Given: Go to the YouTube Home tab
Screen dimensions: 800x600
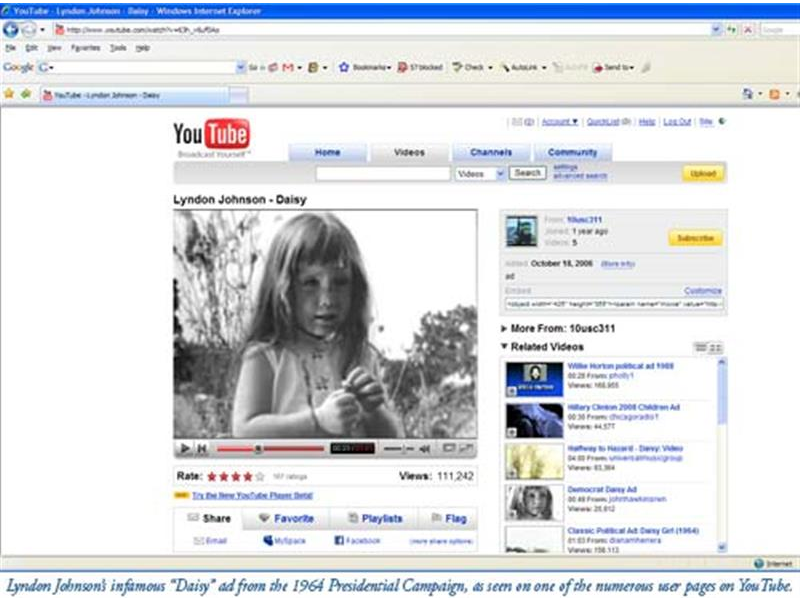Looking at the screenshot, I should (328, 153).
